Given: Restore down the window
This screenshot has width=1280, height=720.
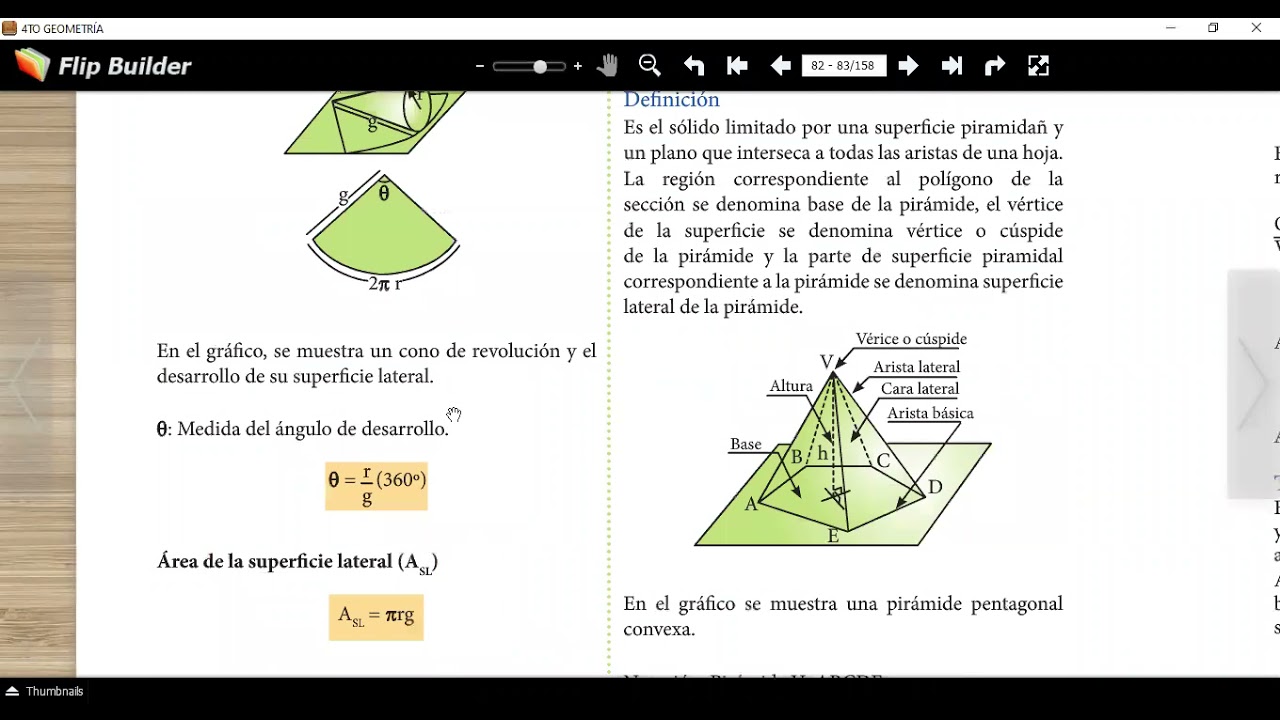Looking at the screenshot, I should pos(1213,28).
